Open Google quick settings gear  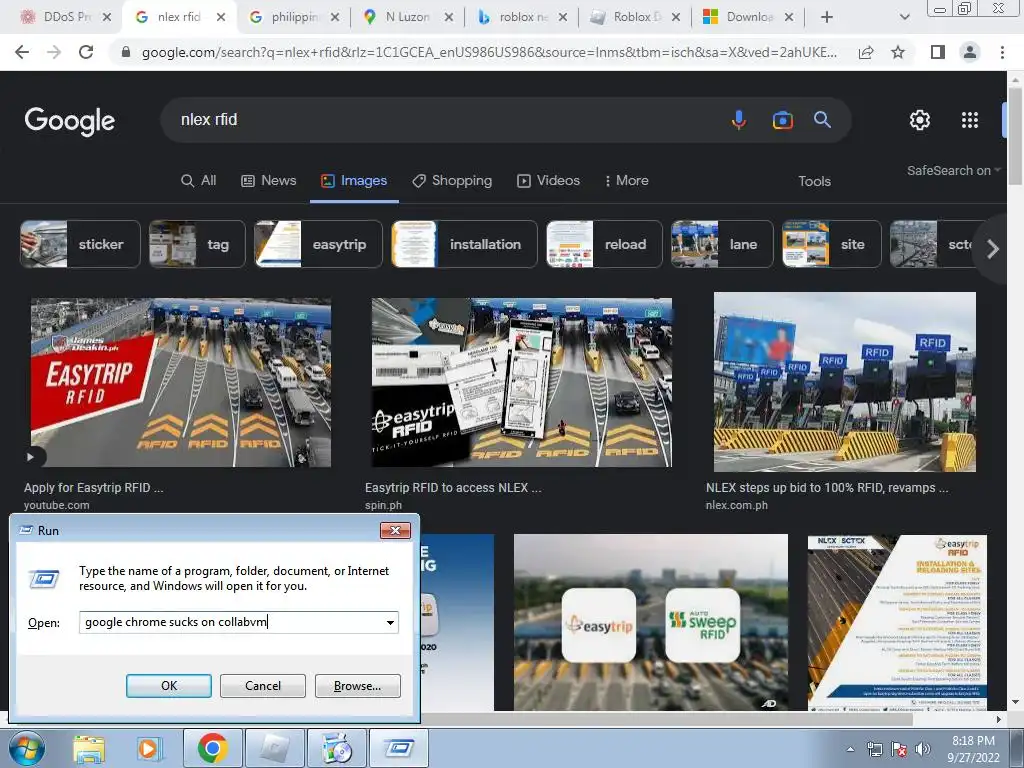(x=920, y=120)
